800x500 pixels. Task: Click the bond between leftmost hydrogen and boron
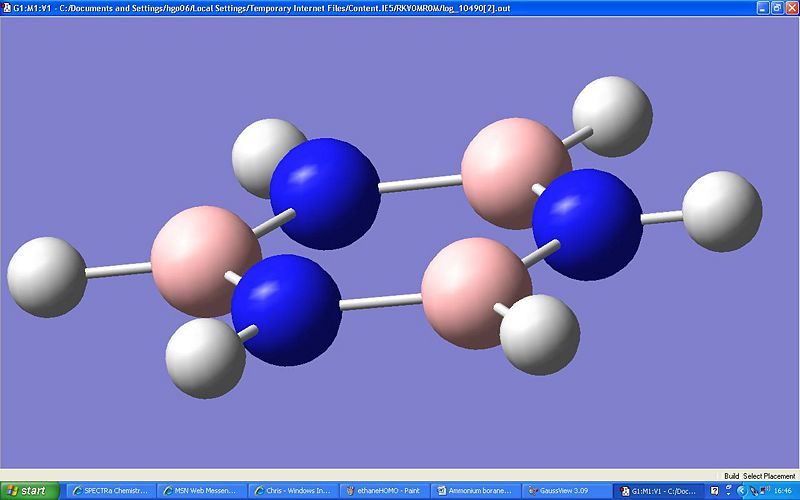[118, 270]
